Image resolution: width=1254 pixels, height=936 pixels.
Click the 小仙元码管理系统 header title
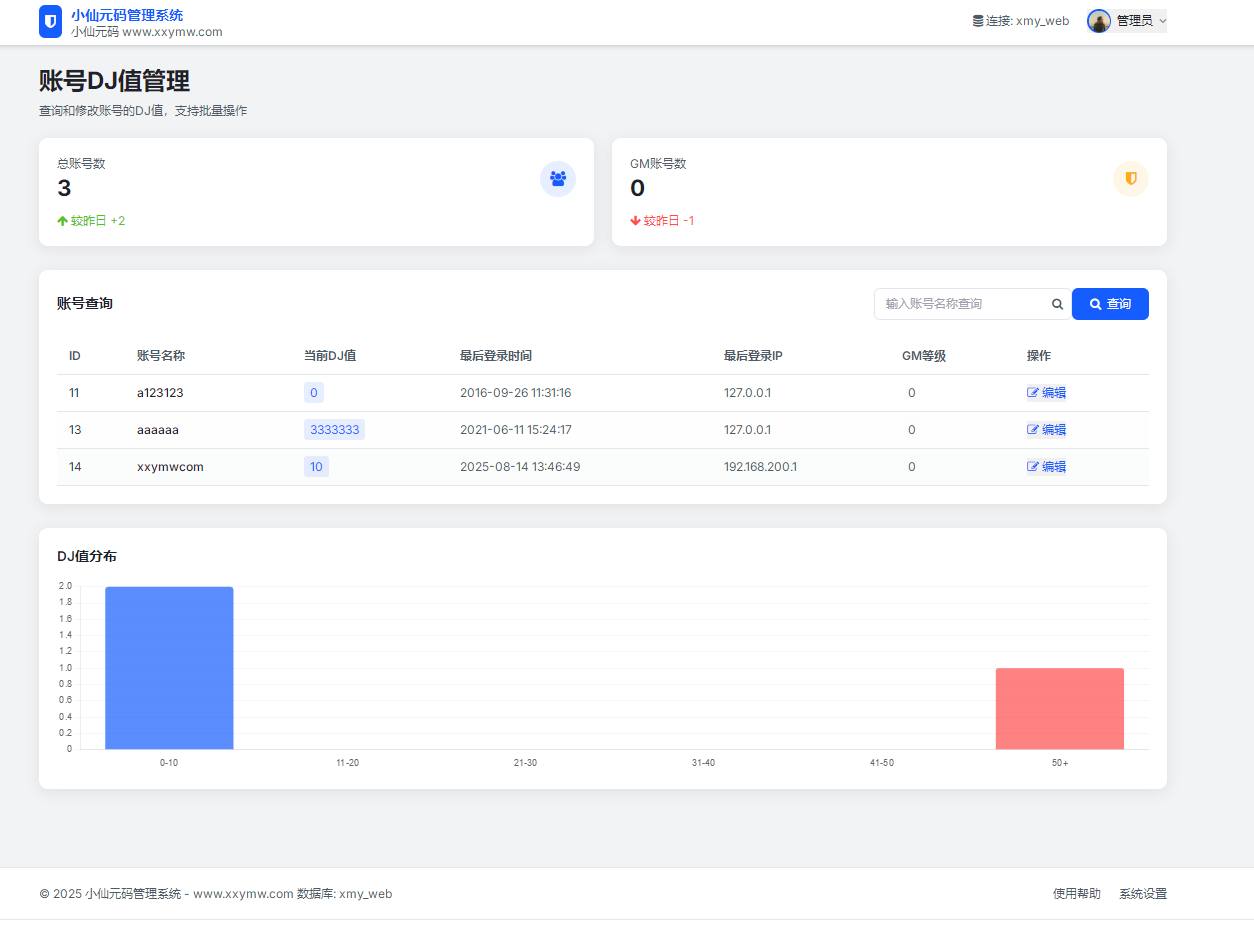point(127,15)
